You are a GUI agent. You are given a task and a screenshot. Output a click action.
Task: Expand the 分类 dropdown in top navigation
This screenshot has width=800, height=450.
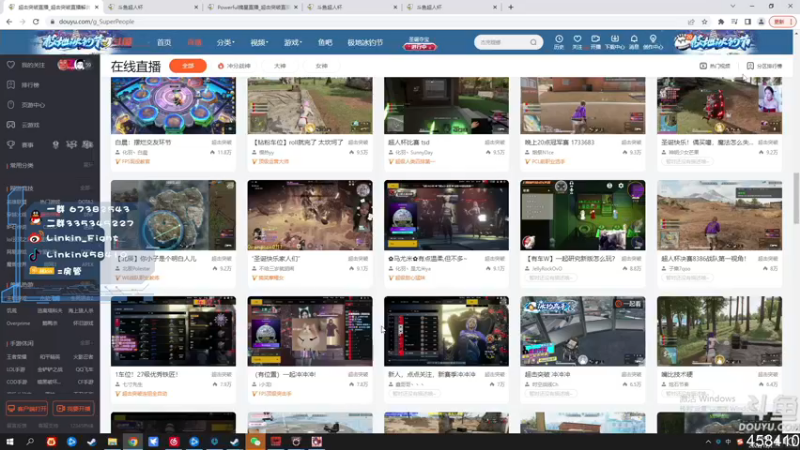pyautogui.click(x=226, y=42)
